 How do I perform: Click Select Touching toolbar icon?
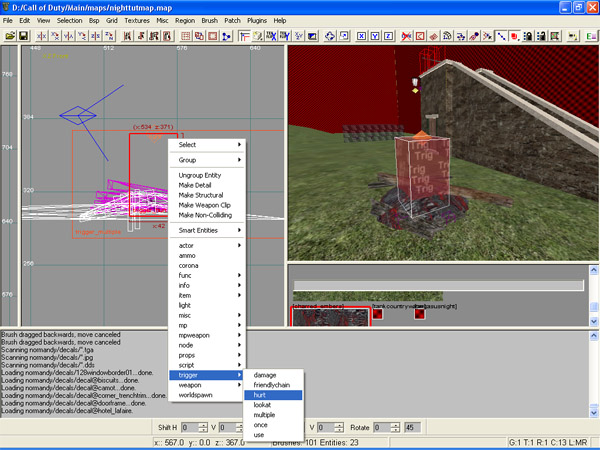click(140, 36)
